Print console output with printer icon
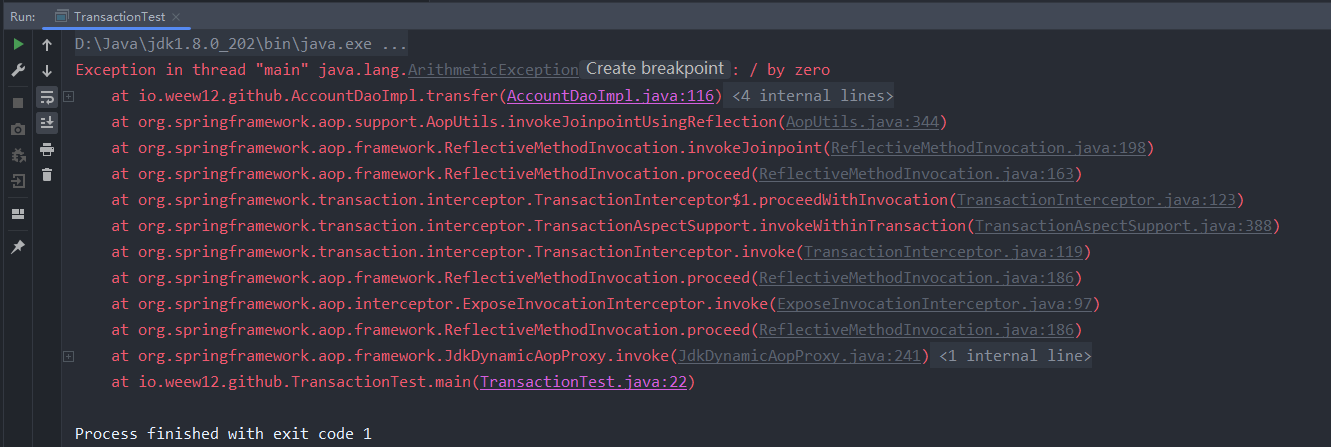Image resolution: width=1331 pixels, height=447 pixels. pyautogui.click(x=47, y=149)
